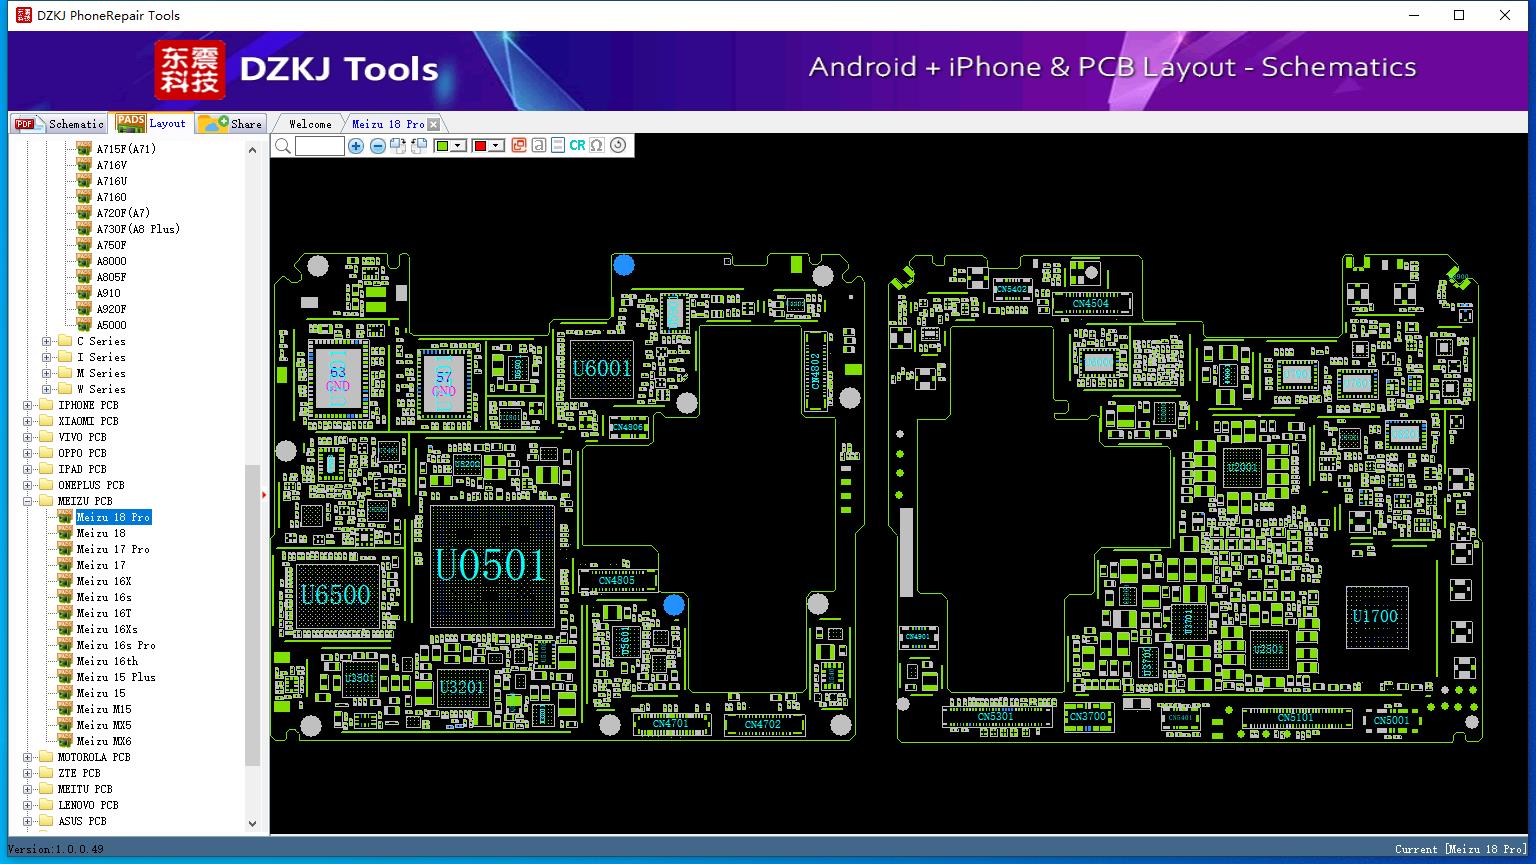
Task: Open the Meizu 18 layout in tree
Action: coord(101,533)
